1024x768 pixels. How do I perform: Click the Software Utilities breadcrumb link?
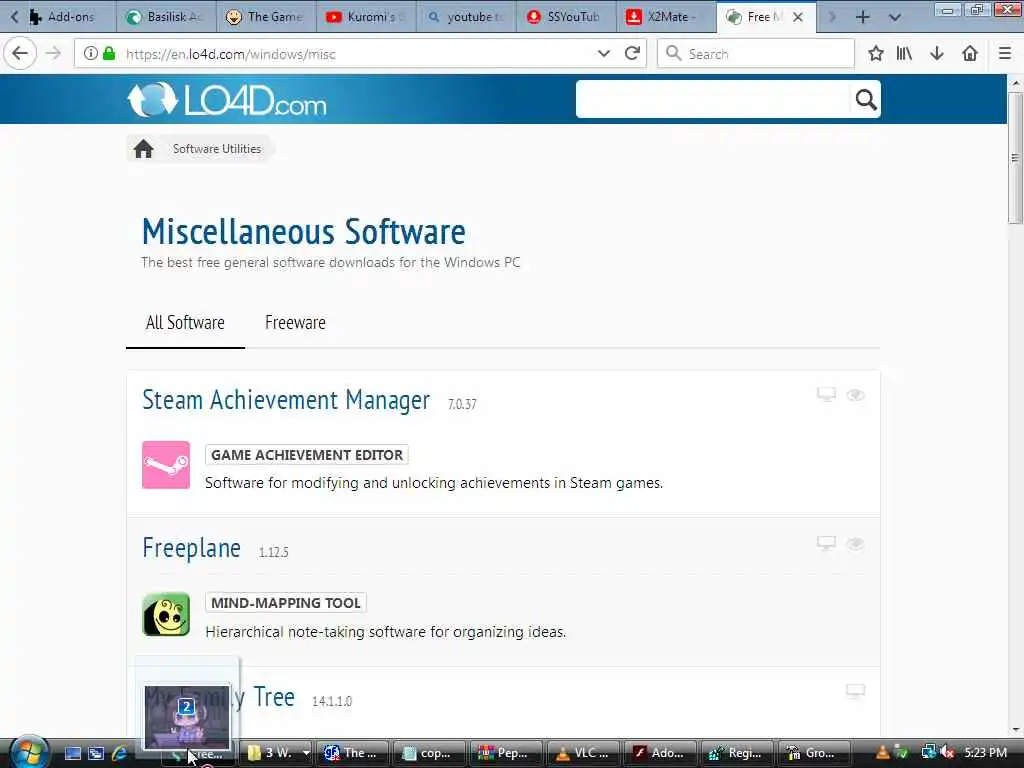(x=217, y=149)
